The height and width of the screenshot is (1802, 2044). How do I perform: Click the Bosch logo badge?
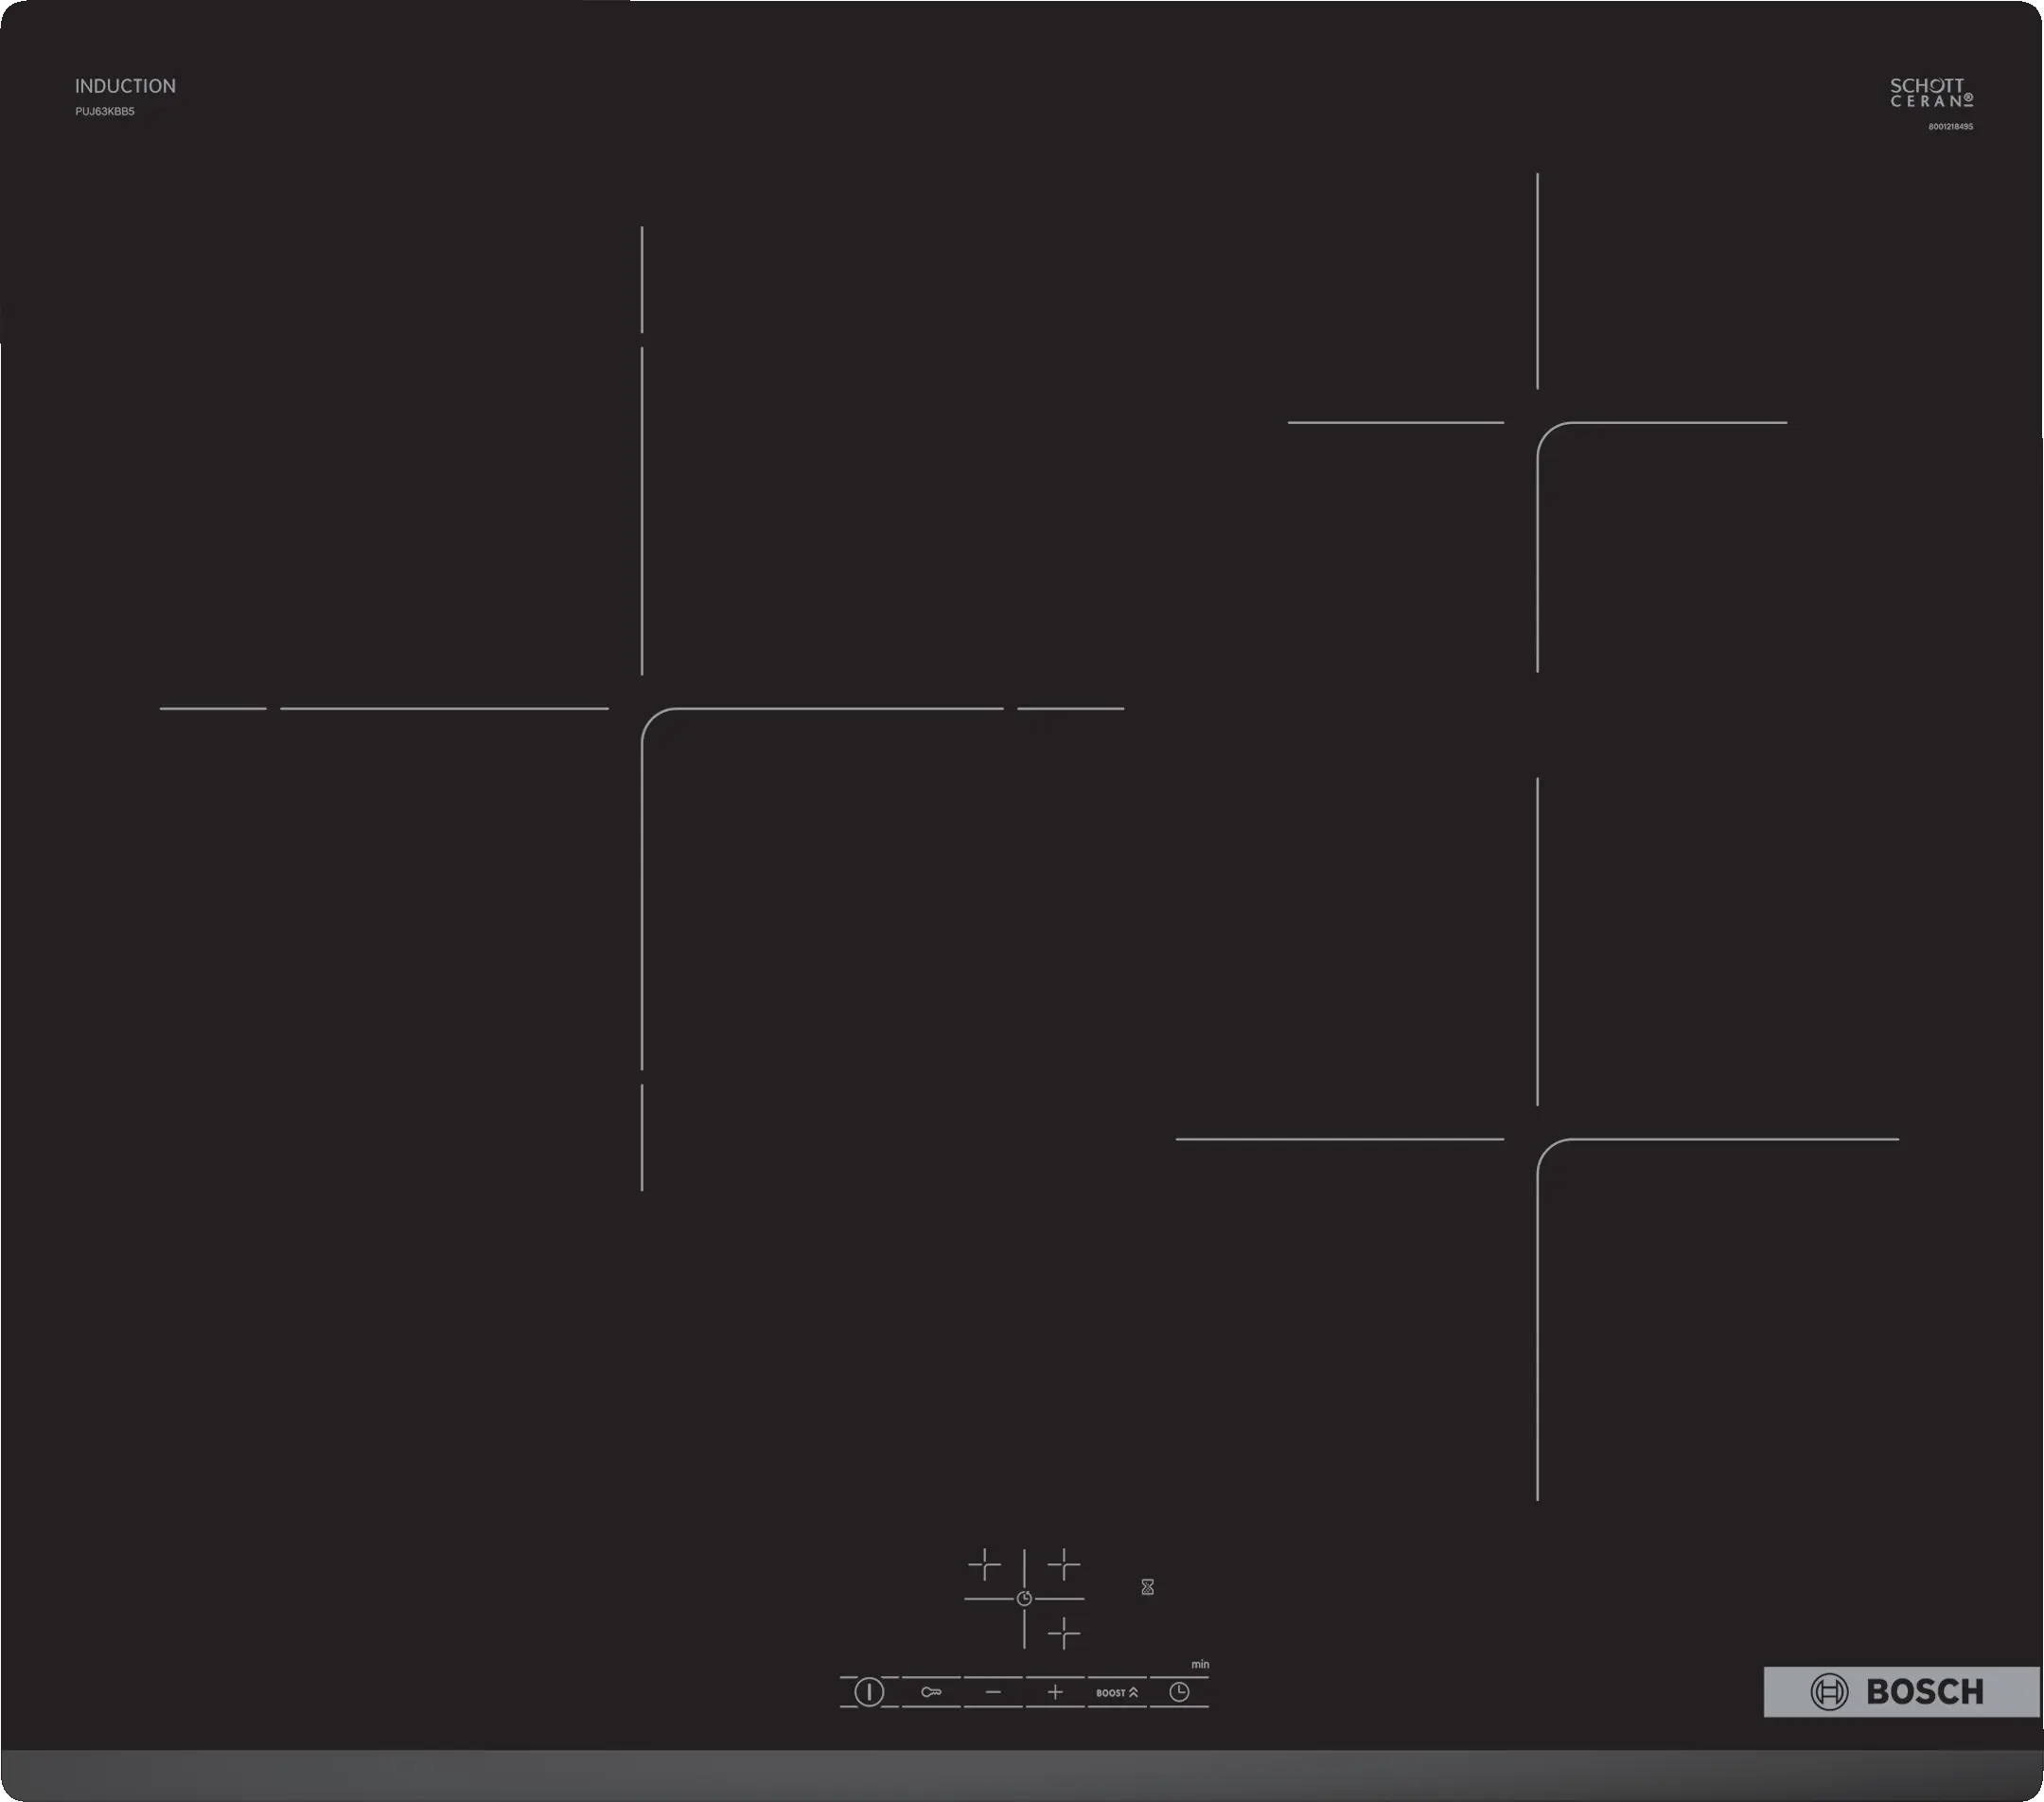pos(1900,1692)
